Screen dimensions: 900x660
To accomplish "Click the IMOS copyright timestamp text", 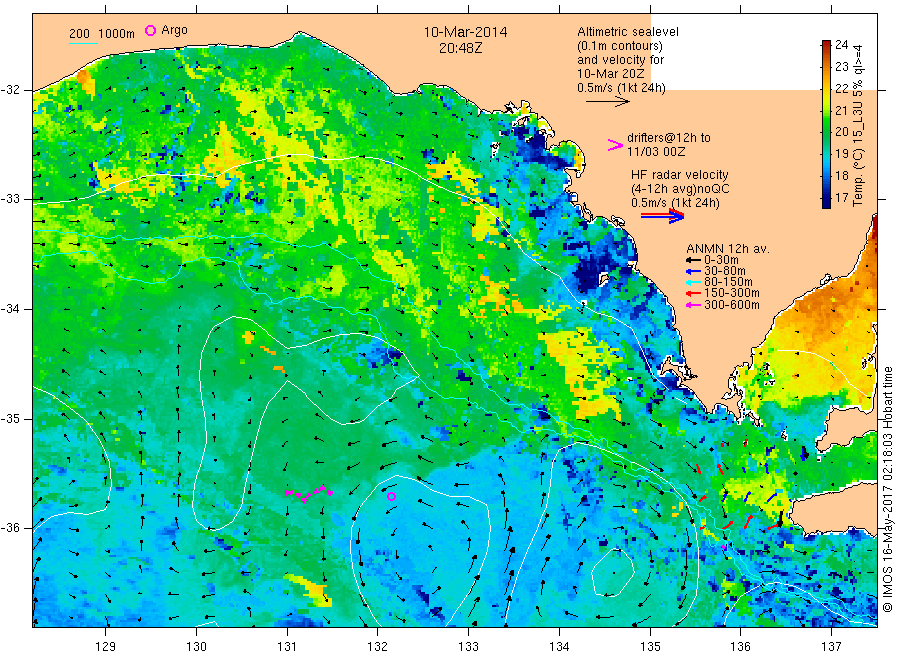I will pos(888,489).
